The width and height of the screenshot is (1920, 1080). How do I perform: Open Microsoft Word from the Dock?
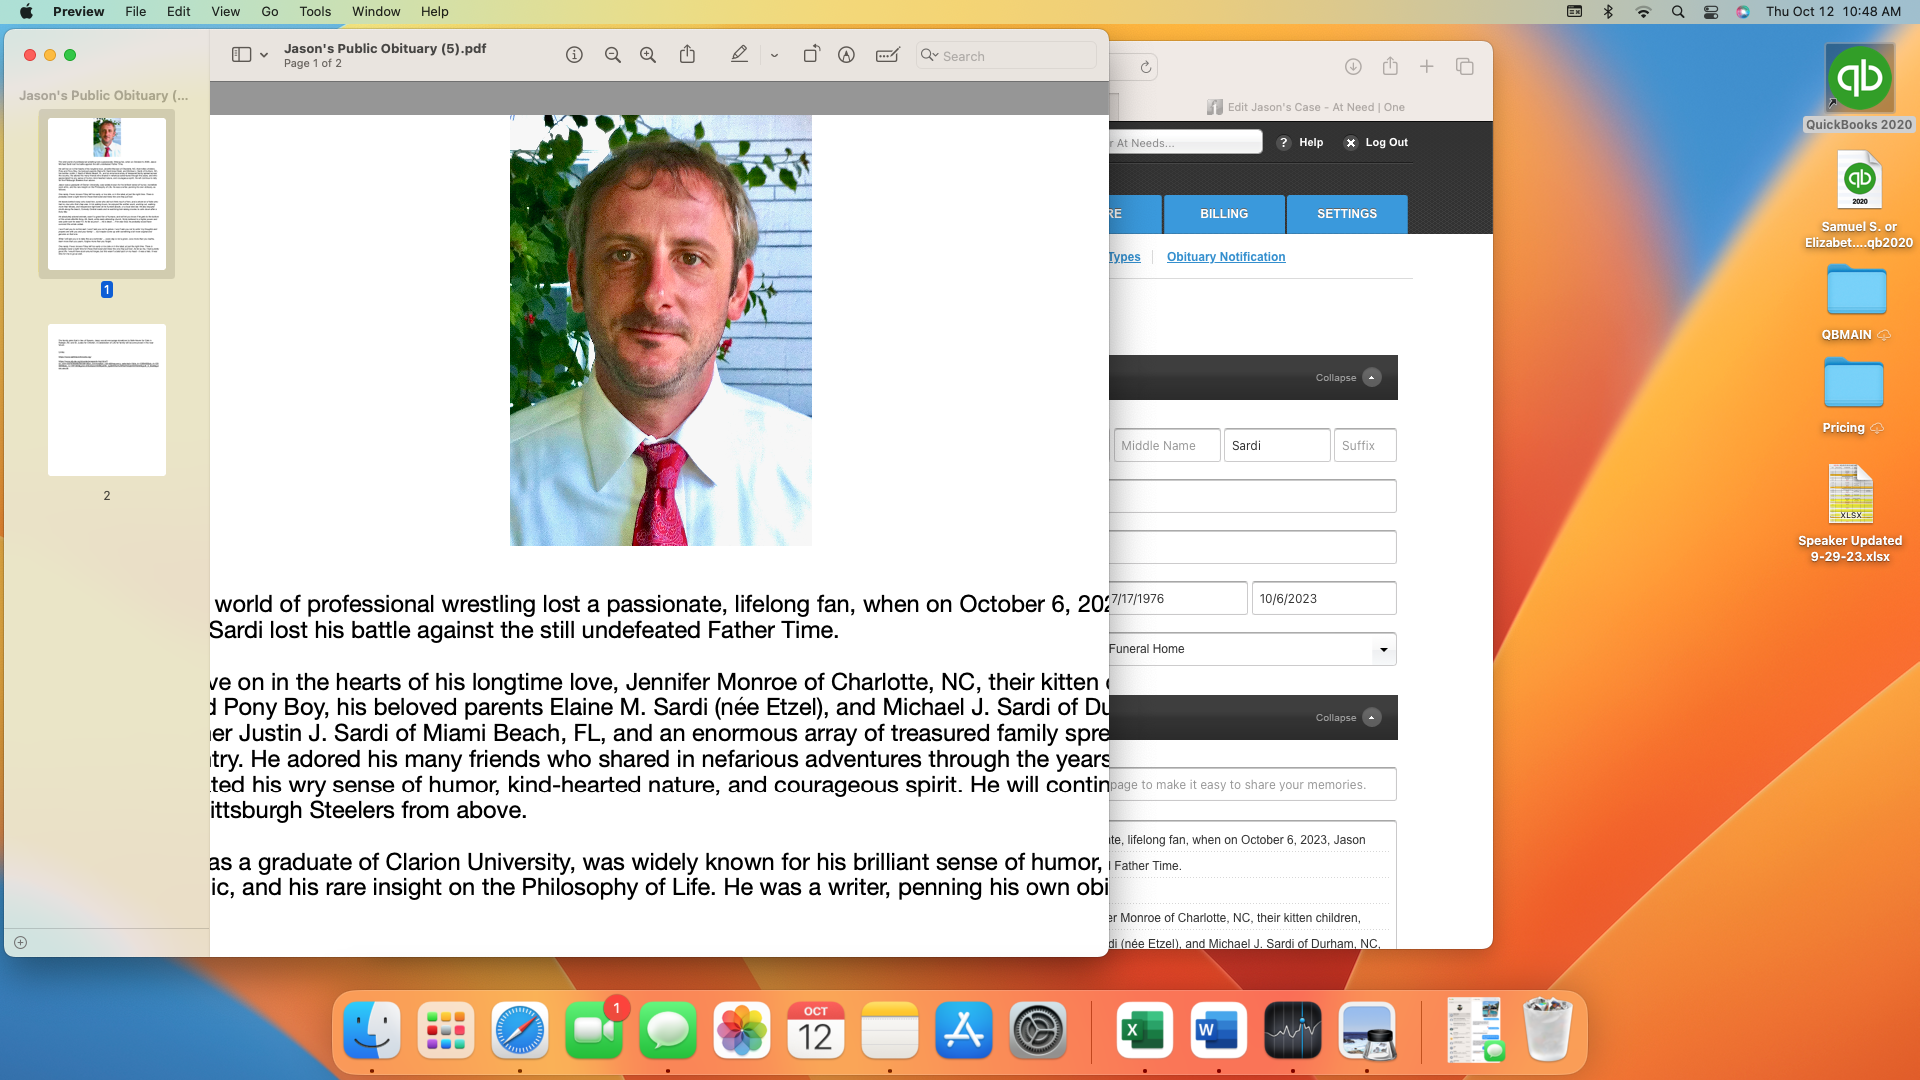click(x=1218, y=1031)
